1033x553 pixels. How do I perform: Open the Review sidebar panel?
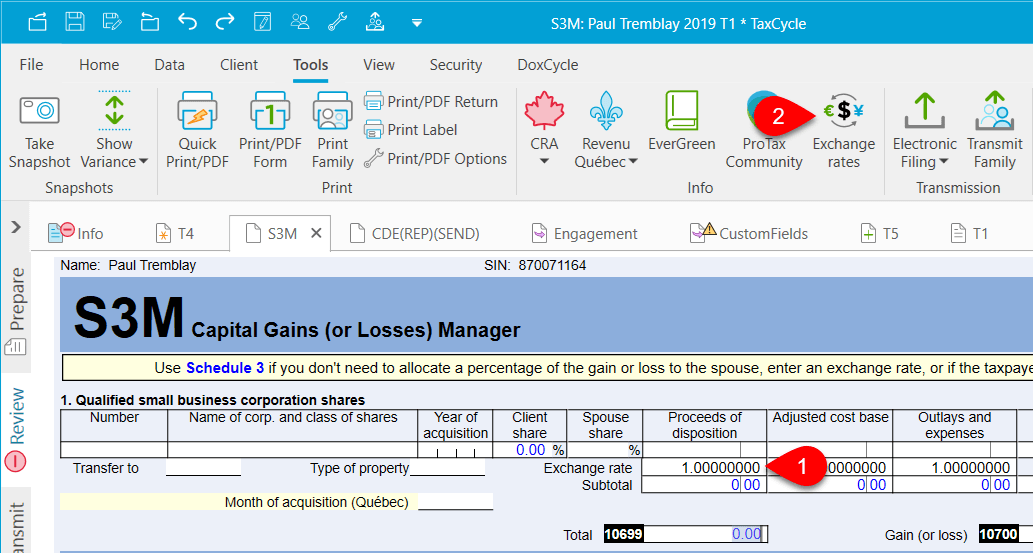pos(16,428)
